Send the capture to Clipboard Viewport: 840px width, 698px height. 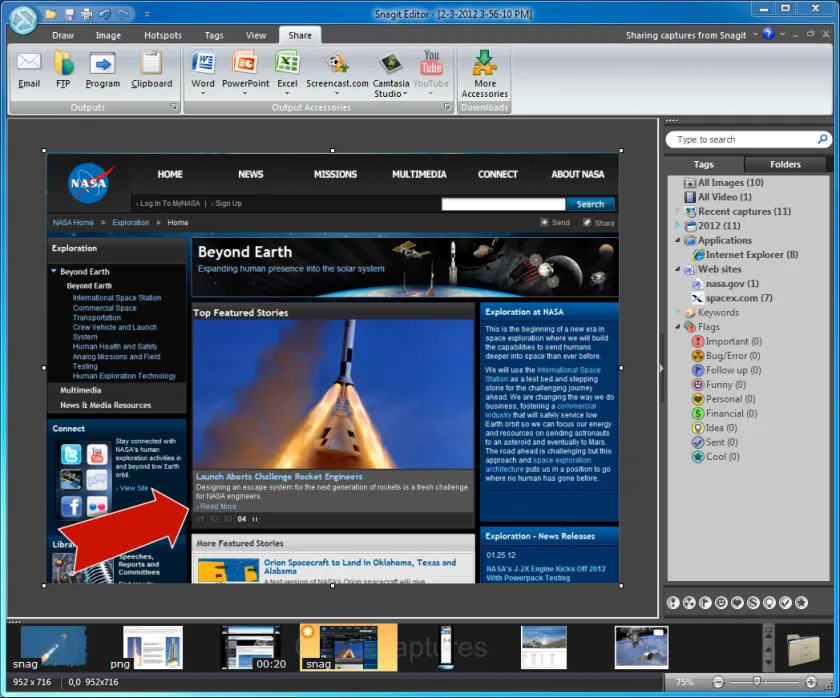point(152,70)
